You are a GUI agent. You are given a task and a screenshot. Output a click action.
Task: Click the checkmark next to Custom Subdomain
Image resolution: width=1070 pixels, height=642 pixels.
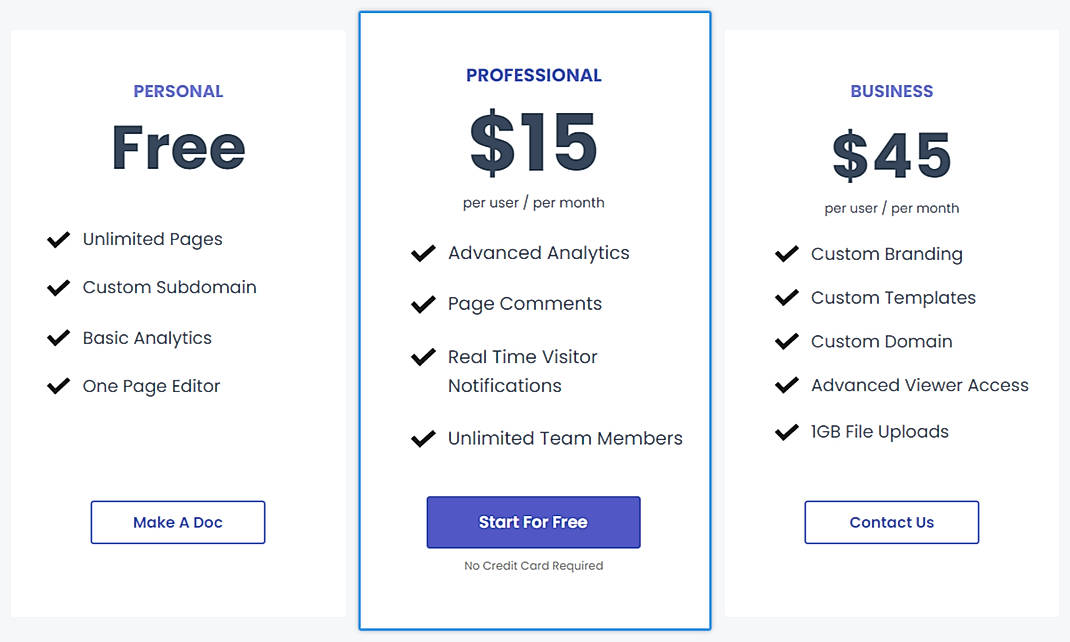point(58,288)
